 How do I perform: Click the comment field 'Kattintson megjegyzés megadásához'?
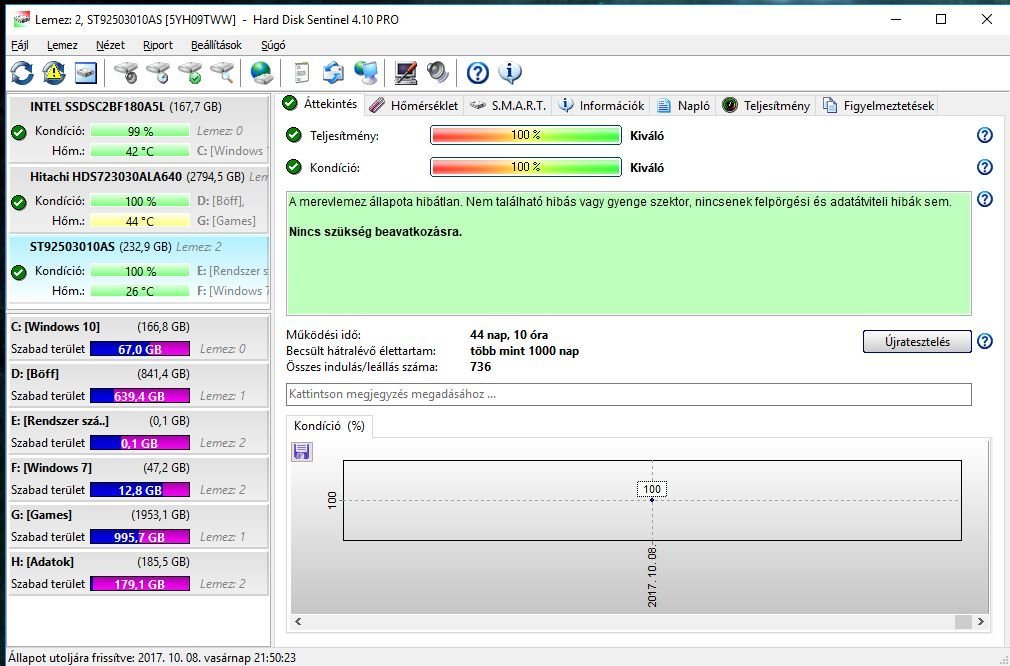pos(629,394)
